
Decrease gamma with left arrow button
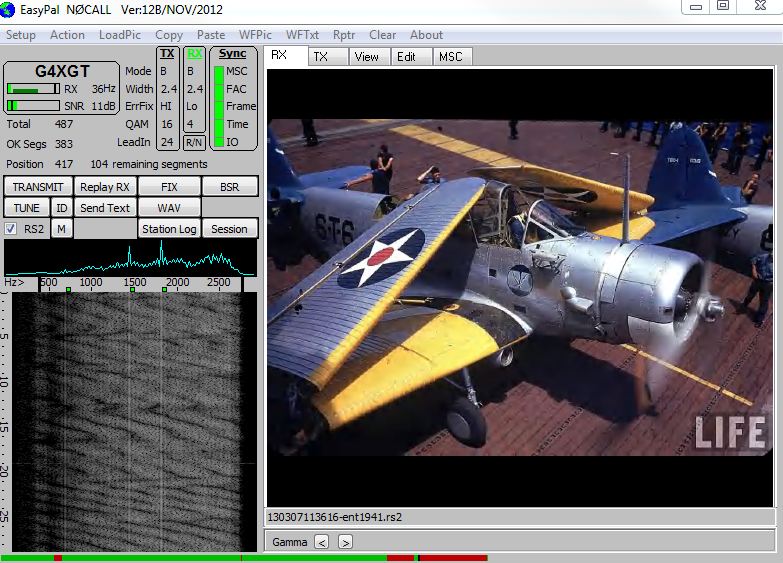tap(322, 542)
